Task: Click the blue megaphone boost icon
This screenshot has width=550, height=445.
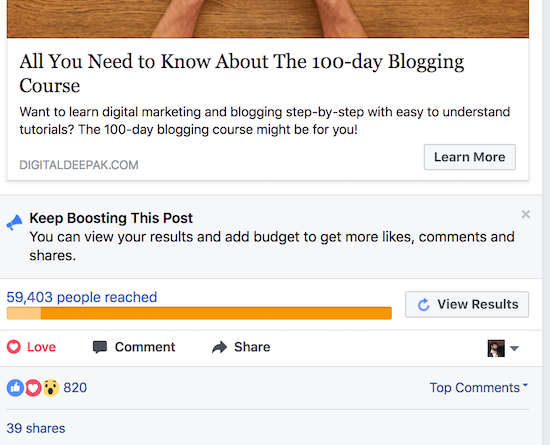Action: click(x=14, y=222)
